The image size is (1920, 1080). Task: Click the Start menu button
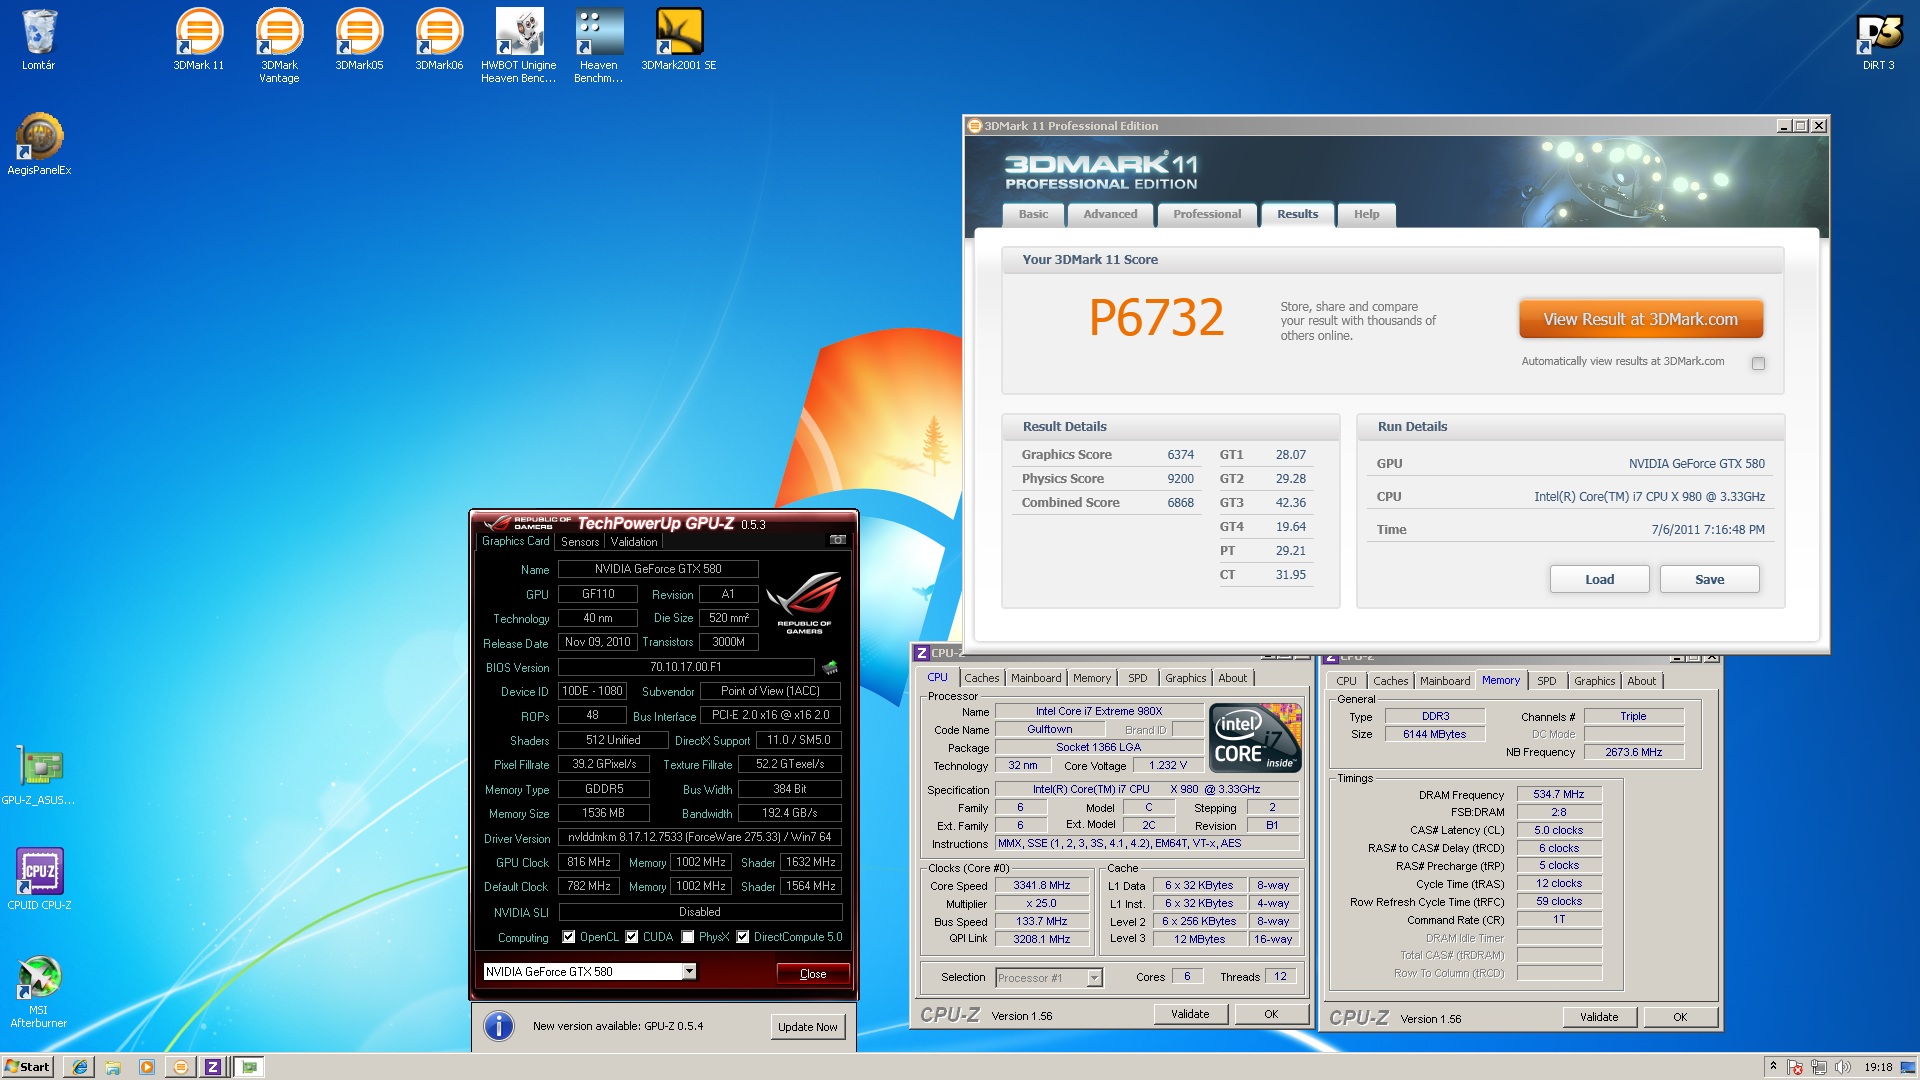pos(28,1067)
